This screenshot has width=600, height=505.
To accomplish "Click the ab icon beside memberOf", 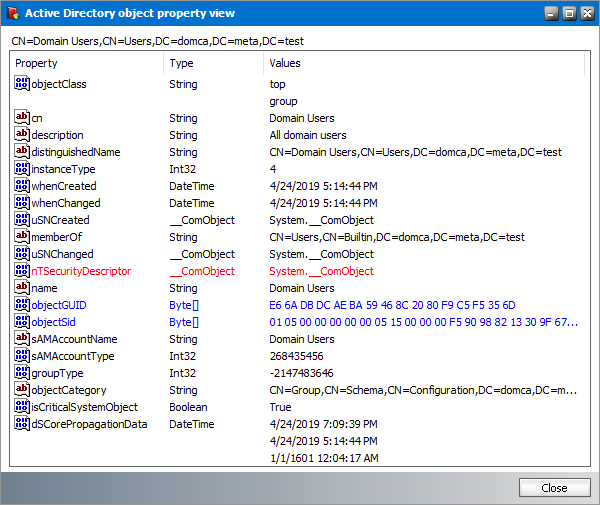I will (x=22, y=236).
